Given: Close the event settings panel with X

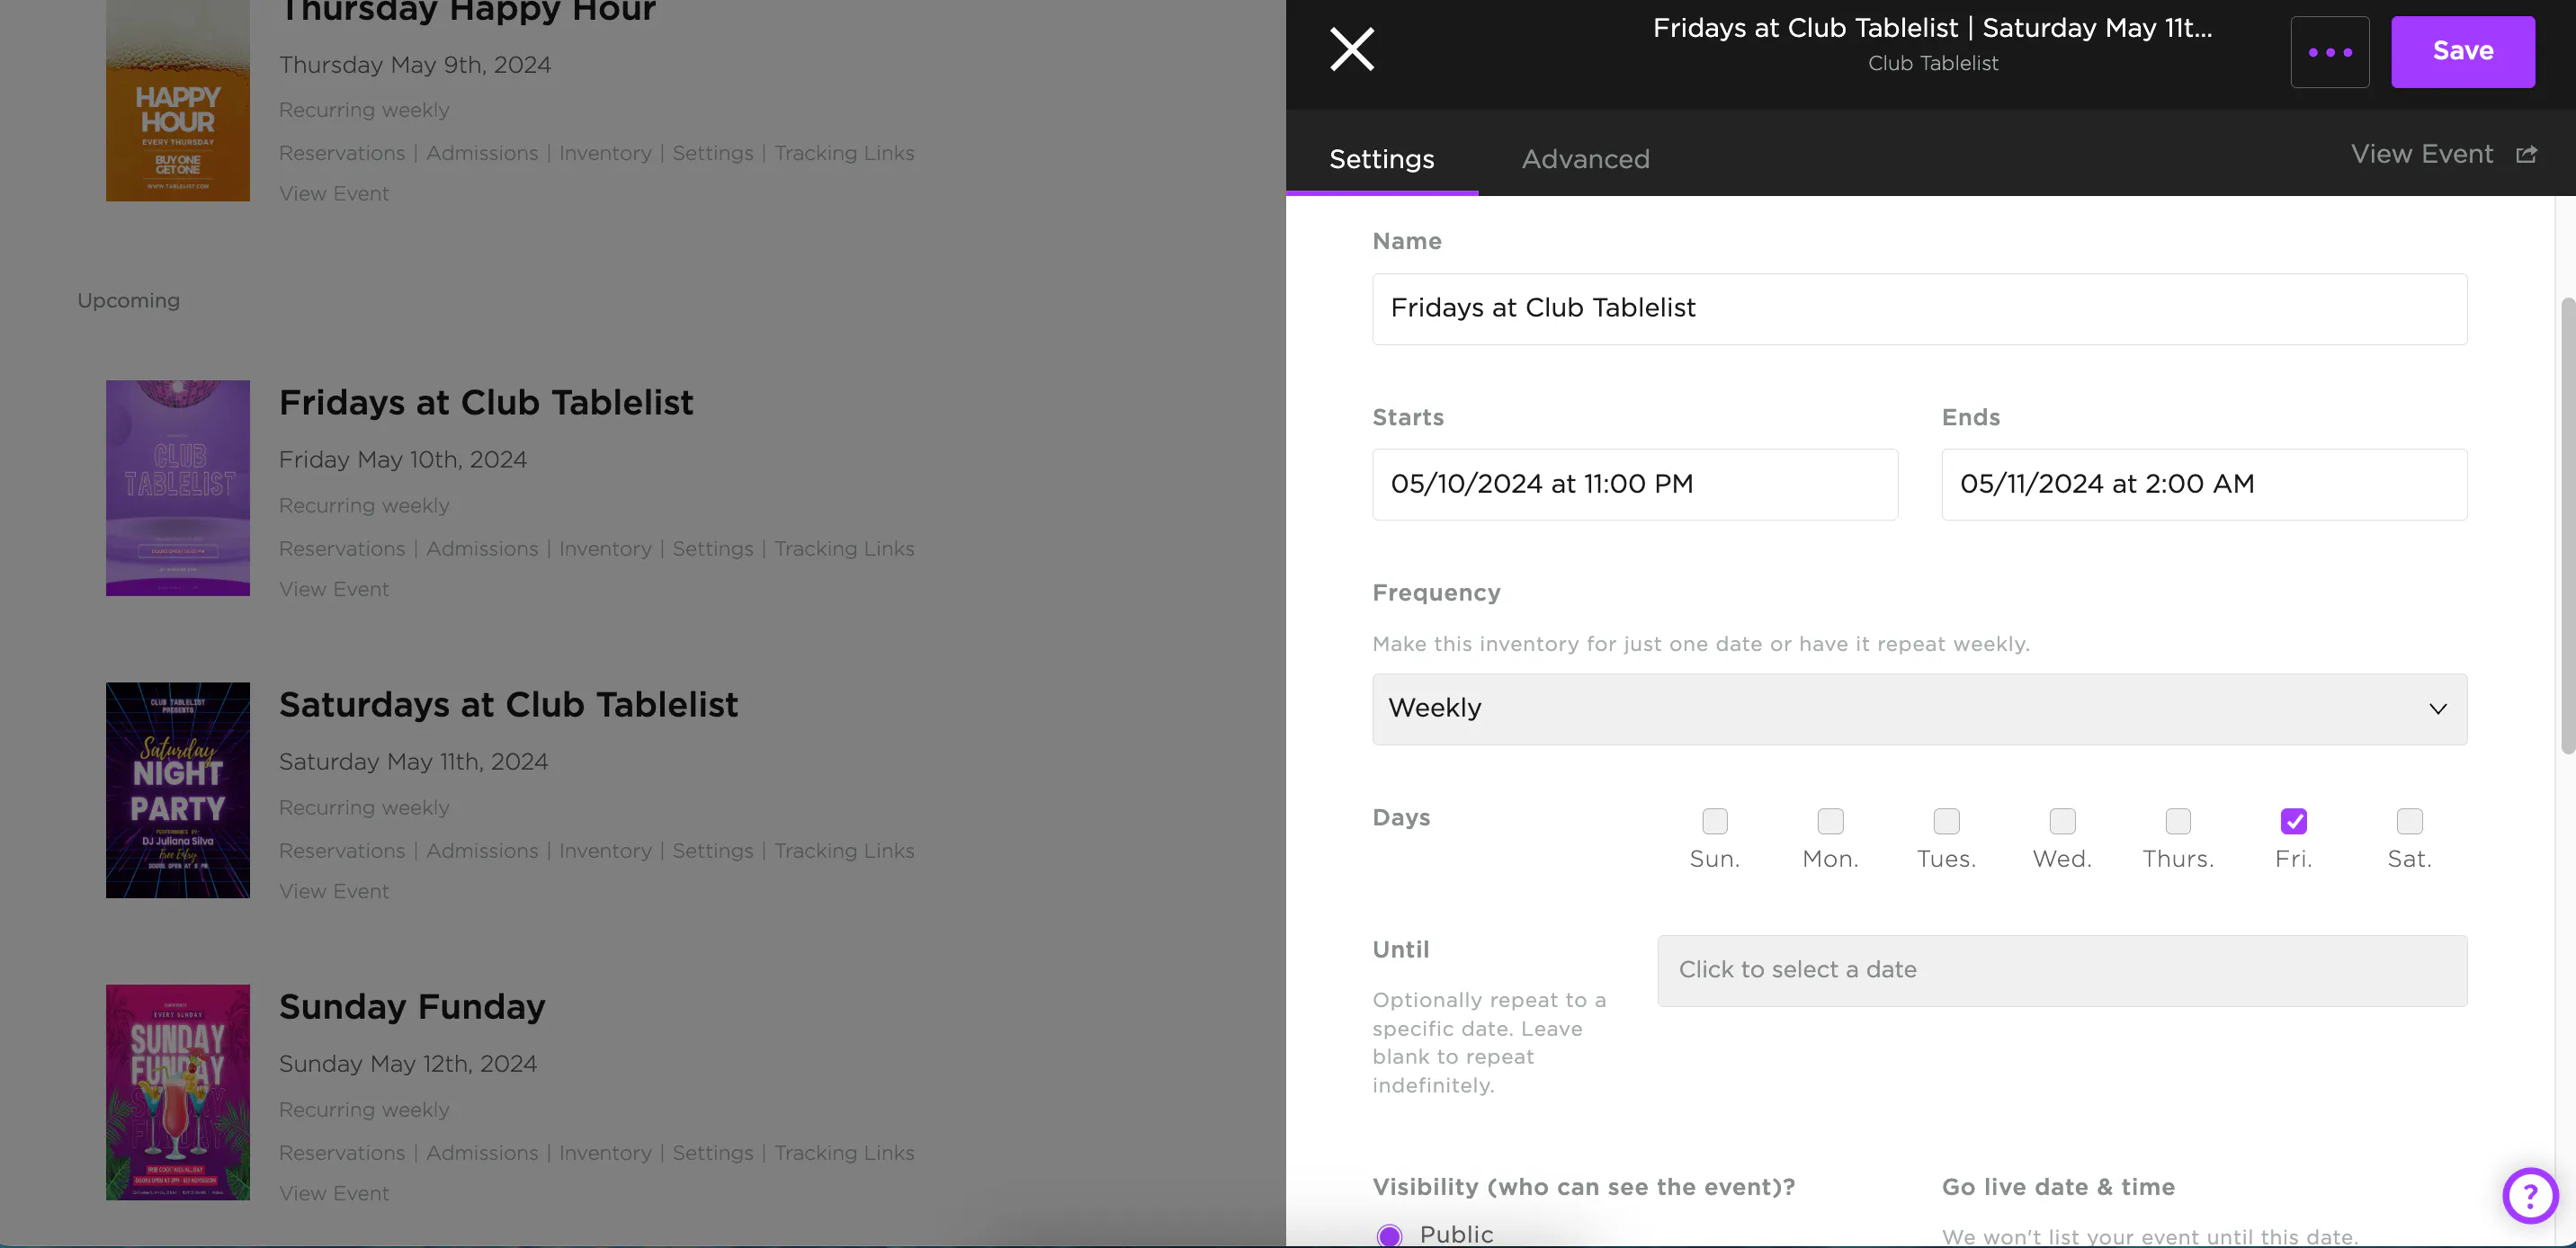Looking at the screenshot, I should tap(1352, 49).
